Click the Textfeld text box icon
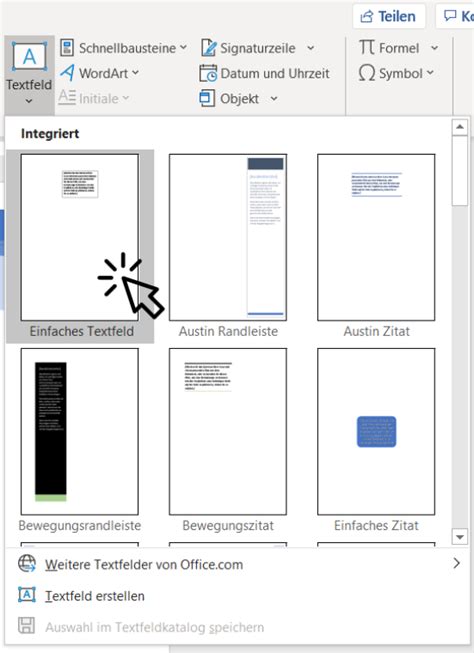This screenshot has width=474, height=653. click(x=29, y=56)
